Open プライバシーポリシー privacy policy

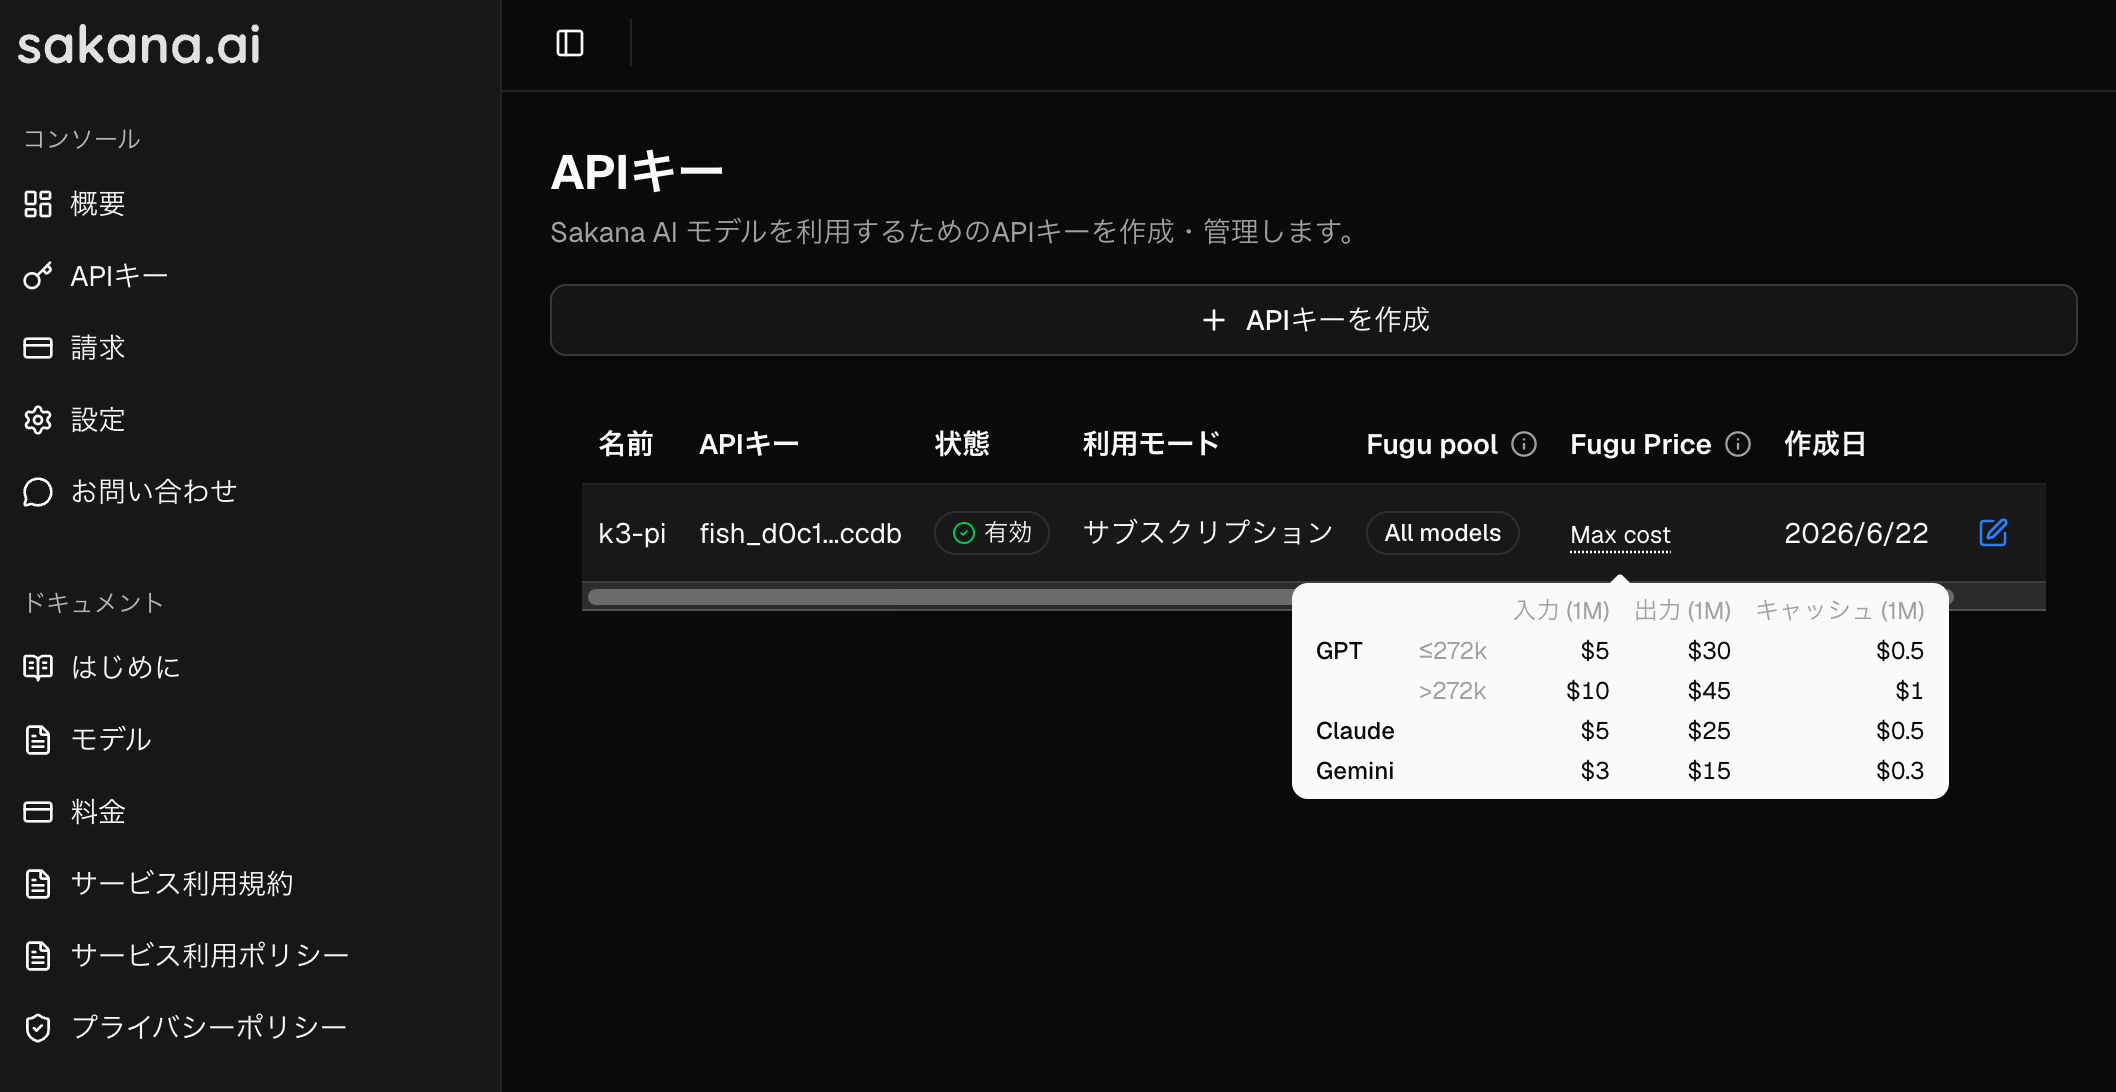click(x=209, y=1028)
